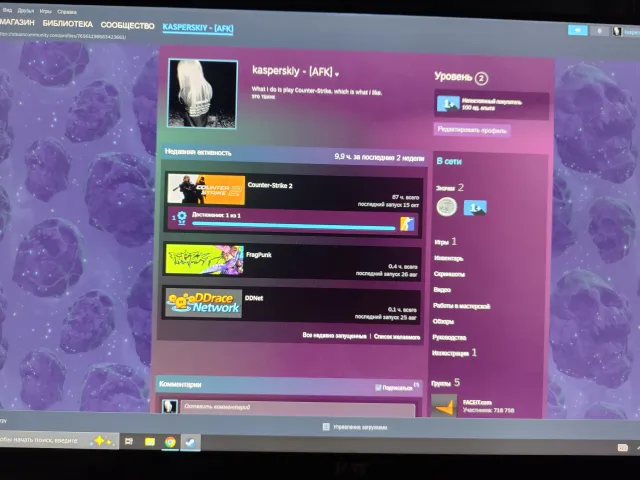Open the Инвентарь link
The width and height of the screenshot is (640, 480).
pyautogui.click(x=449, y=258)
